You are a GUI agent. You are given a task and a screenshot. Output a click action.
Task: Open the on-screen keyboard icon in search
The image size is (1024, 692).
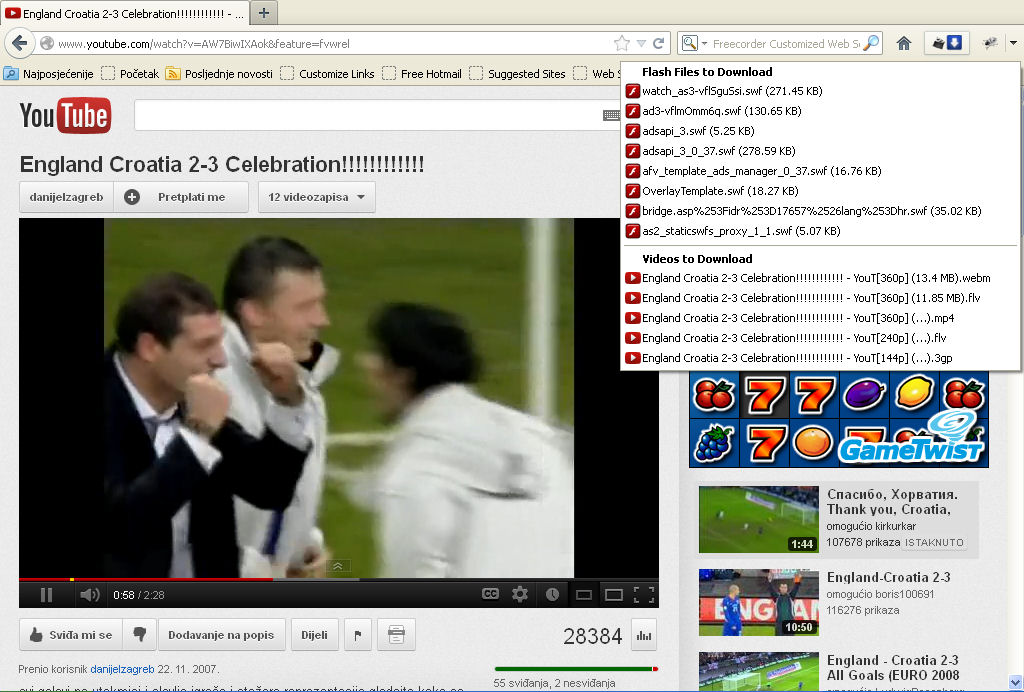(x=611, y=116)
